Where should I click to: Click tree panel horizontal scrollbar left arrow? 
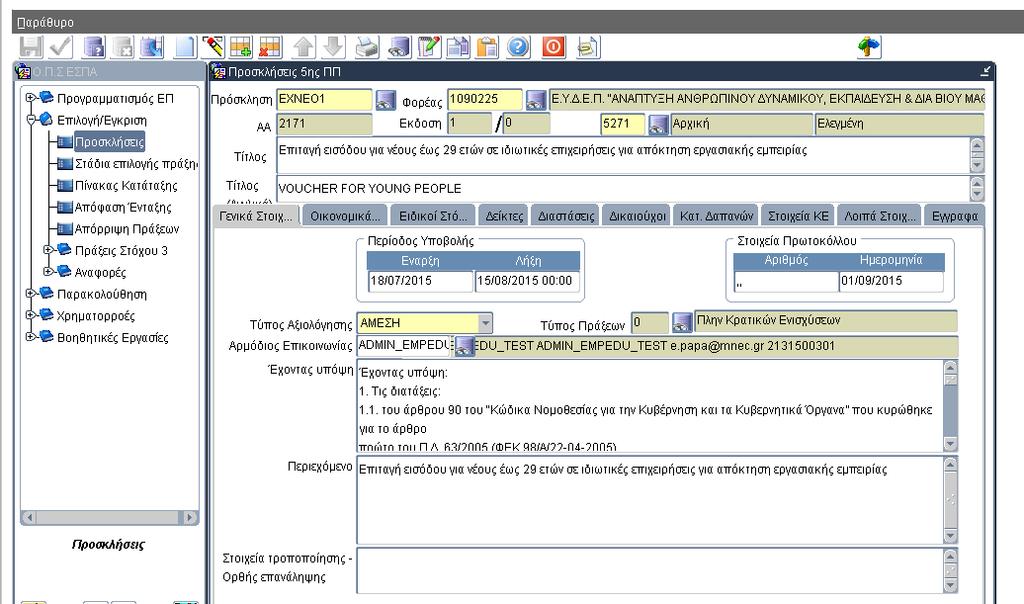coord(29,517)
